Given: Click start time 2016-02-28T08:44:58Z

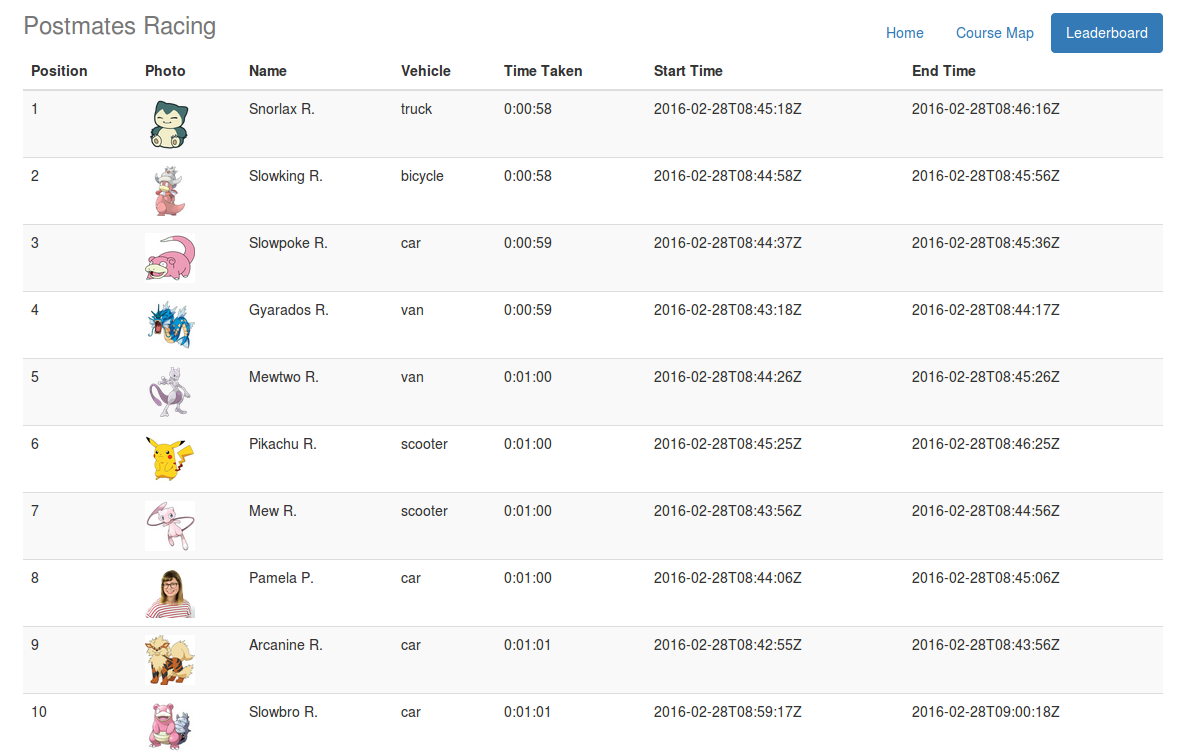Looking at the screenshot, I should point(728,176).
